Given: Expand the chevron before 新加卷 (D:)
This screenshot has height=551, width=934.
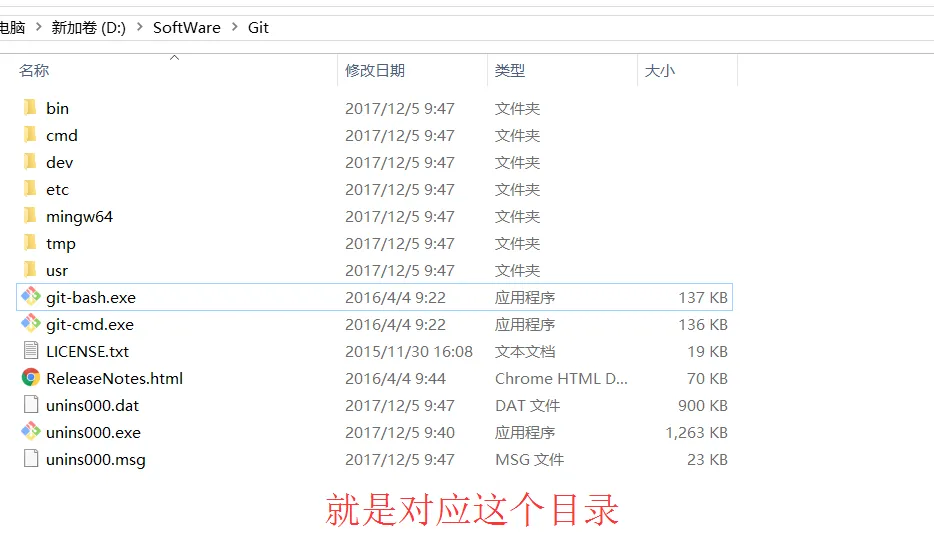Looking at the screenshot, I should click(x=39, y=27).
